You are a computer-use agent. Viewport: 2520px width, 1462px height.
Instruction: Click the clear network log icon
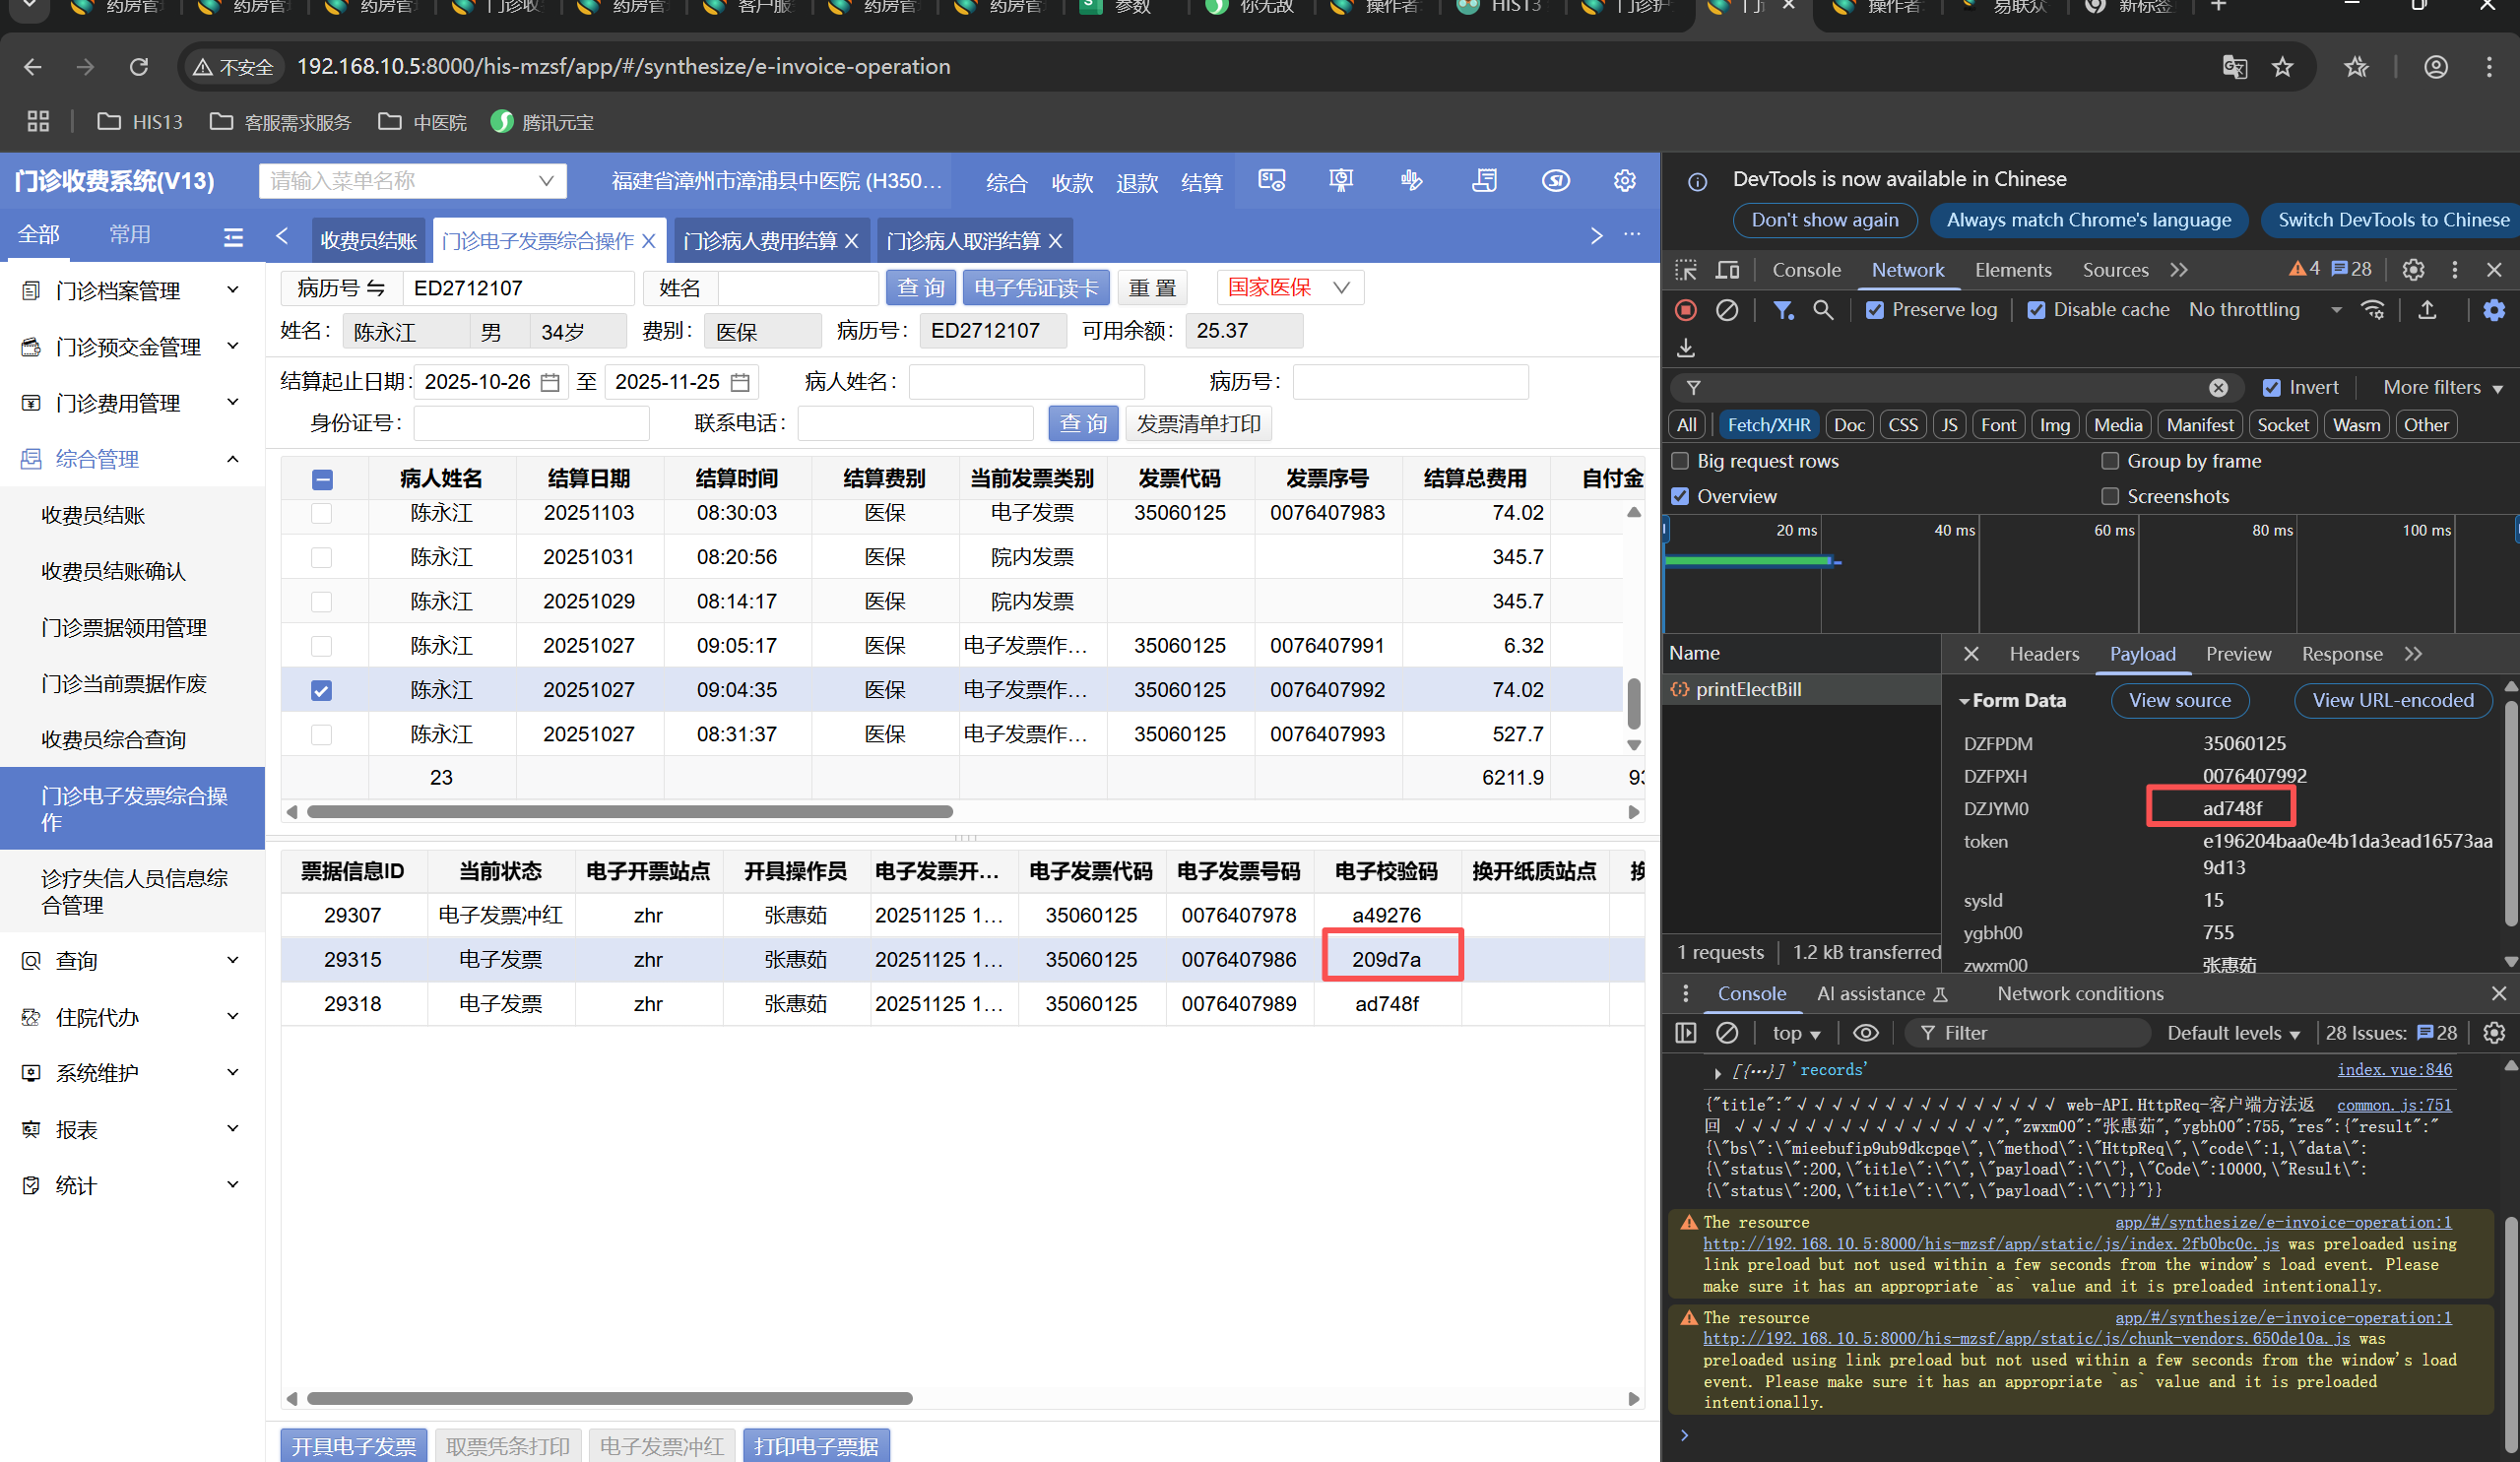[1726, 310]
